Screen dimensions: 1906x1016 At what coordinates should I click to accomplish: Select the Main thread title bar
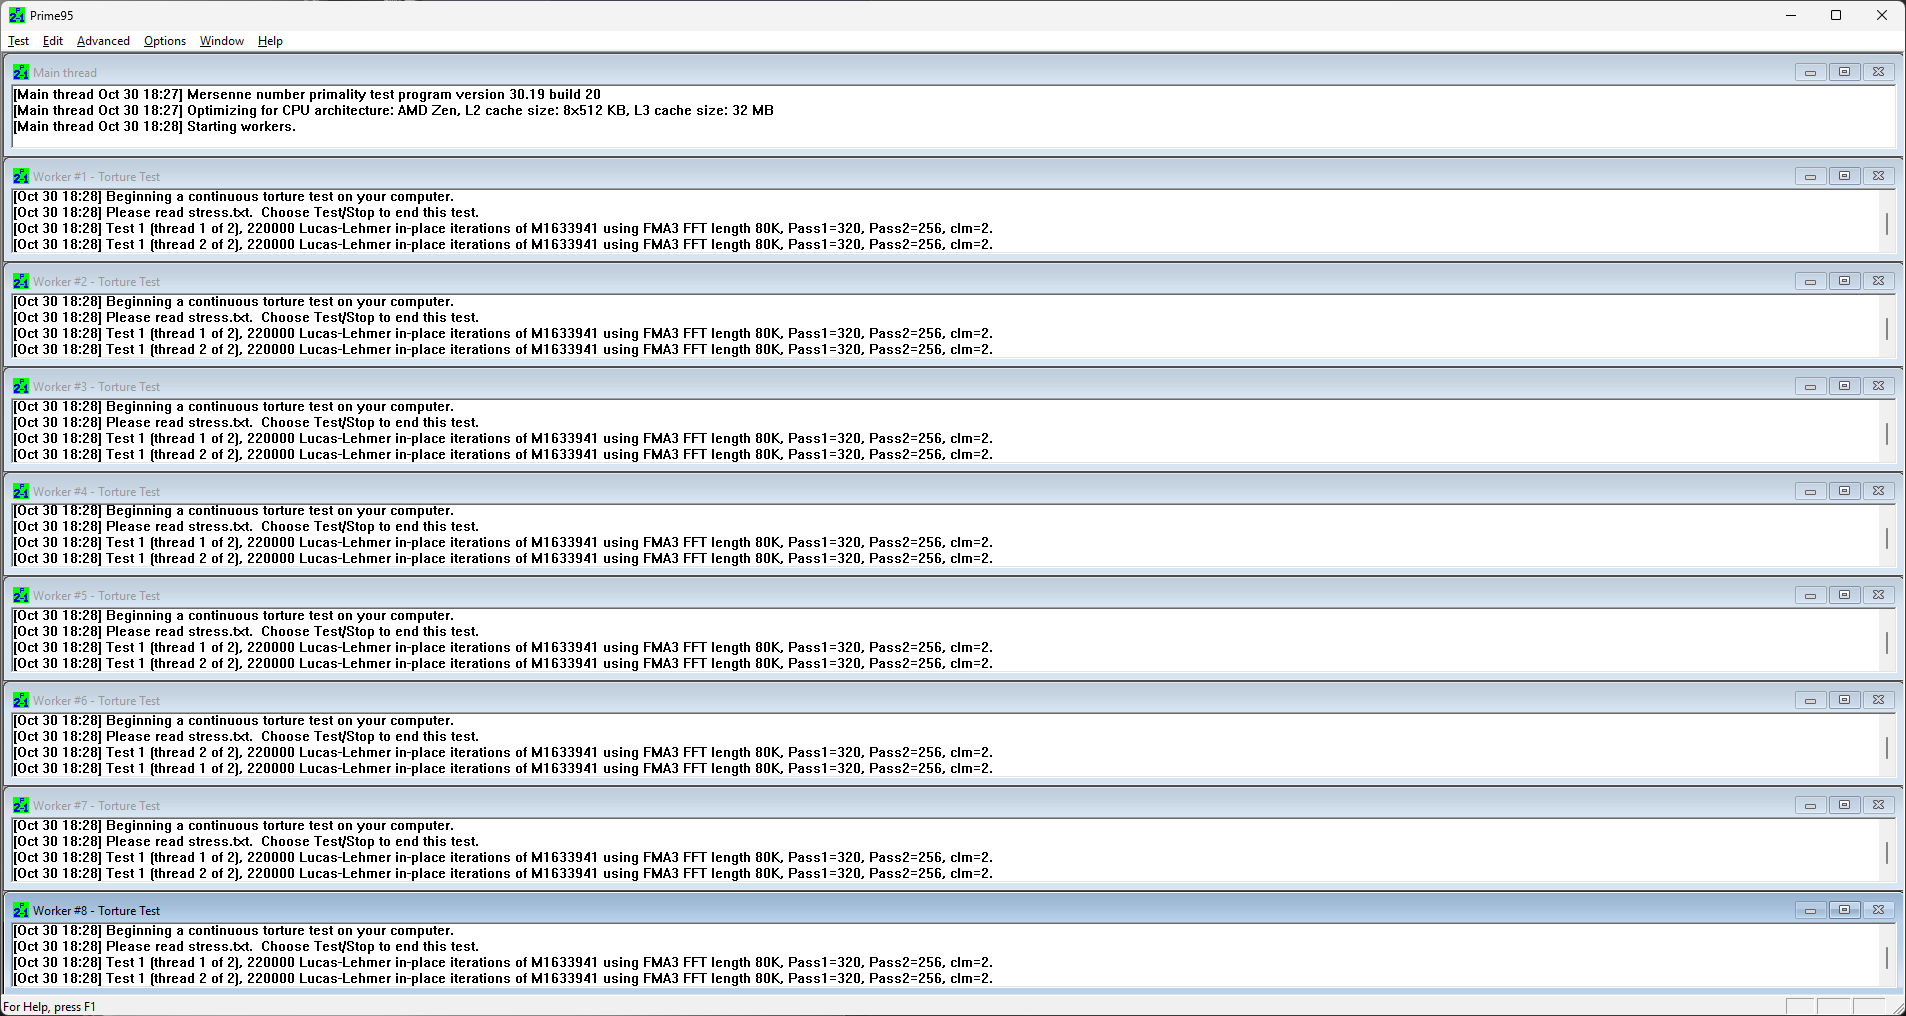click(x=953, y=72)
